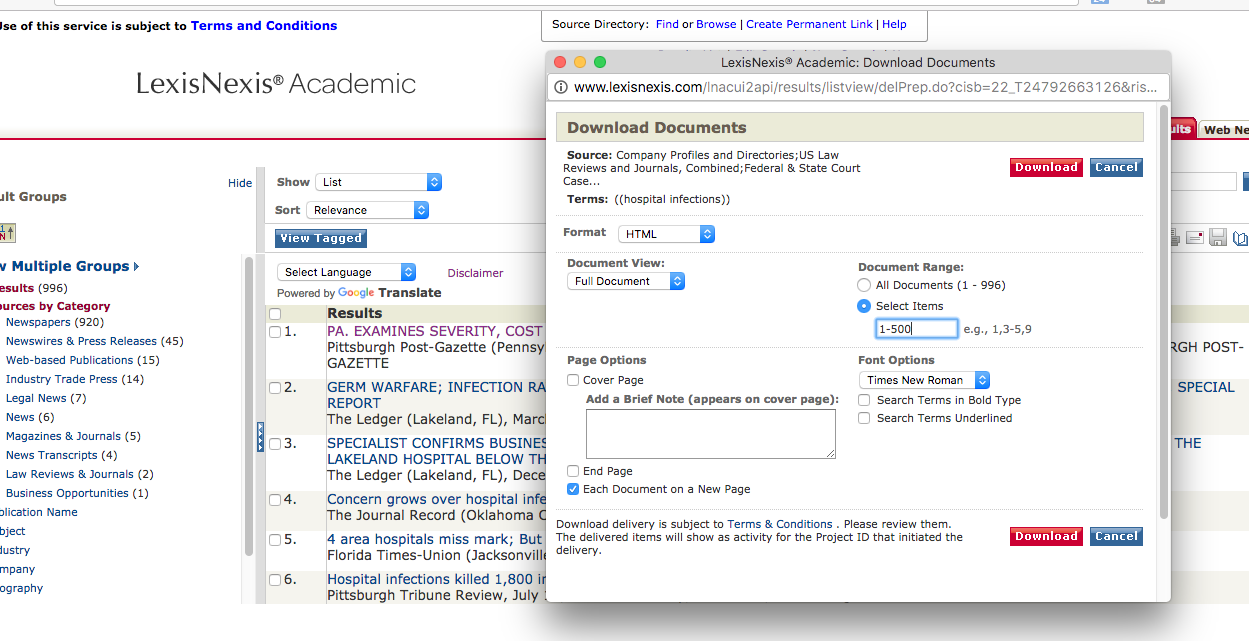The height and width of the screenshot is (641, 1249).
Task: Tick the select-all checkbox in Results header
Action: 275,314
